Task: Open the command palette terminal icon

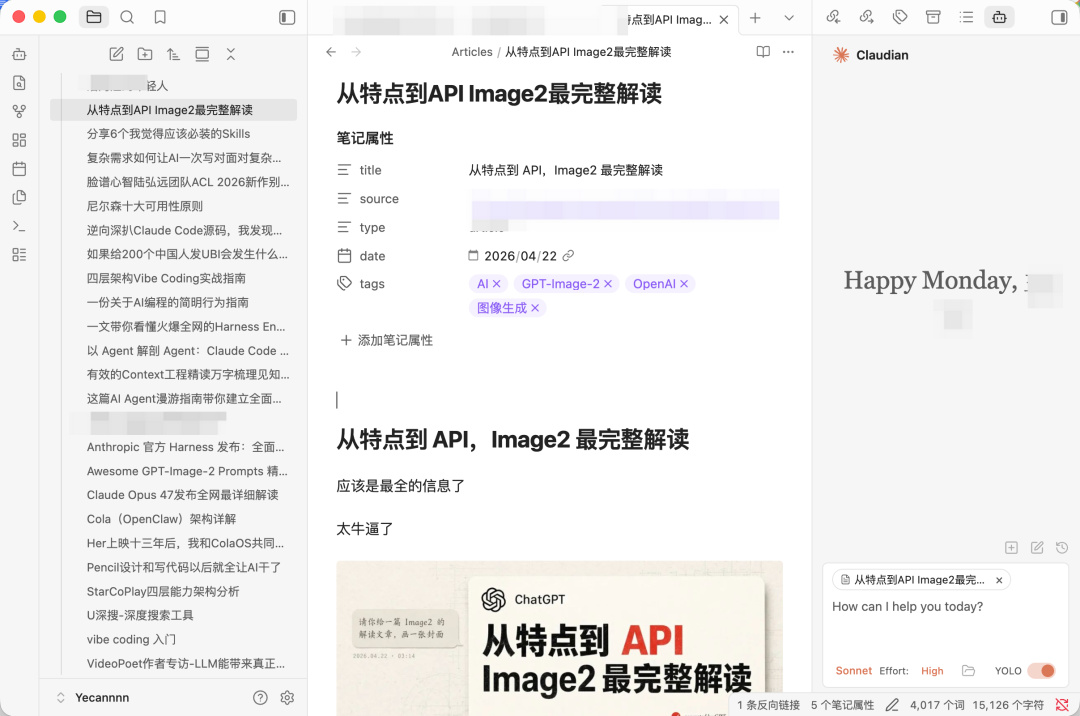Action: [19, 226]
